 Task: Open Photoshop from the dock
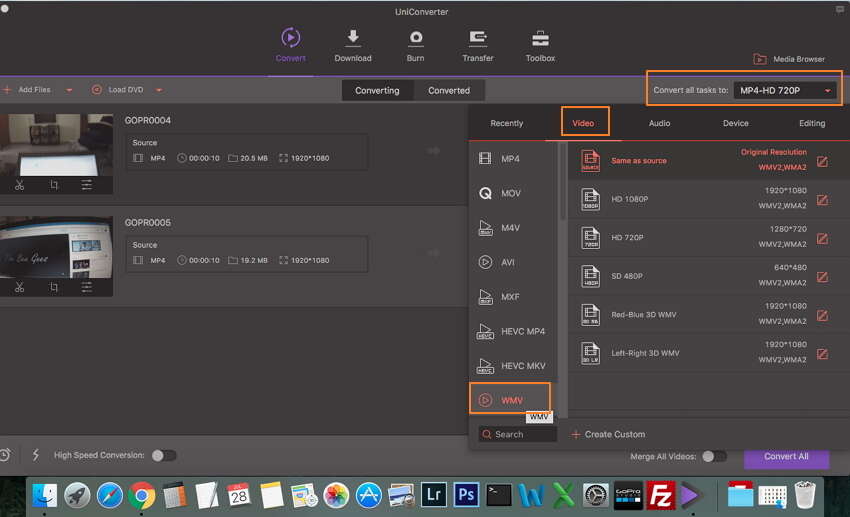click(x=466, y=495)
